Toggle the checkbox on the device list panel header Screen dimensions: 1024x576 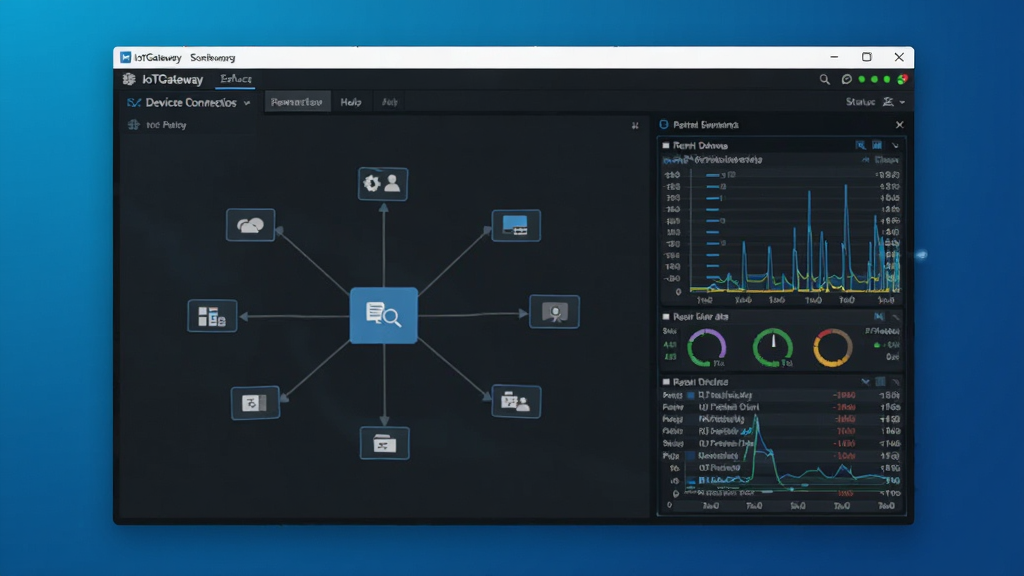coord(666,382)
